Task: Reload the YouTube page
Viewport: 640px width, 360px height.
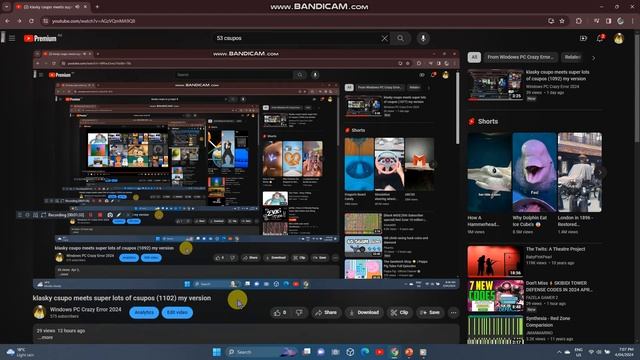Action: pyautogui.click(x=31, y=21)
